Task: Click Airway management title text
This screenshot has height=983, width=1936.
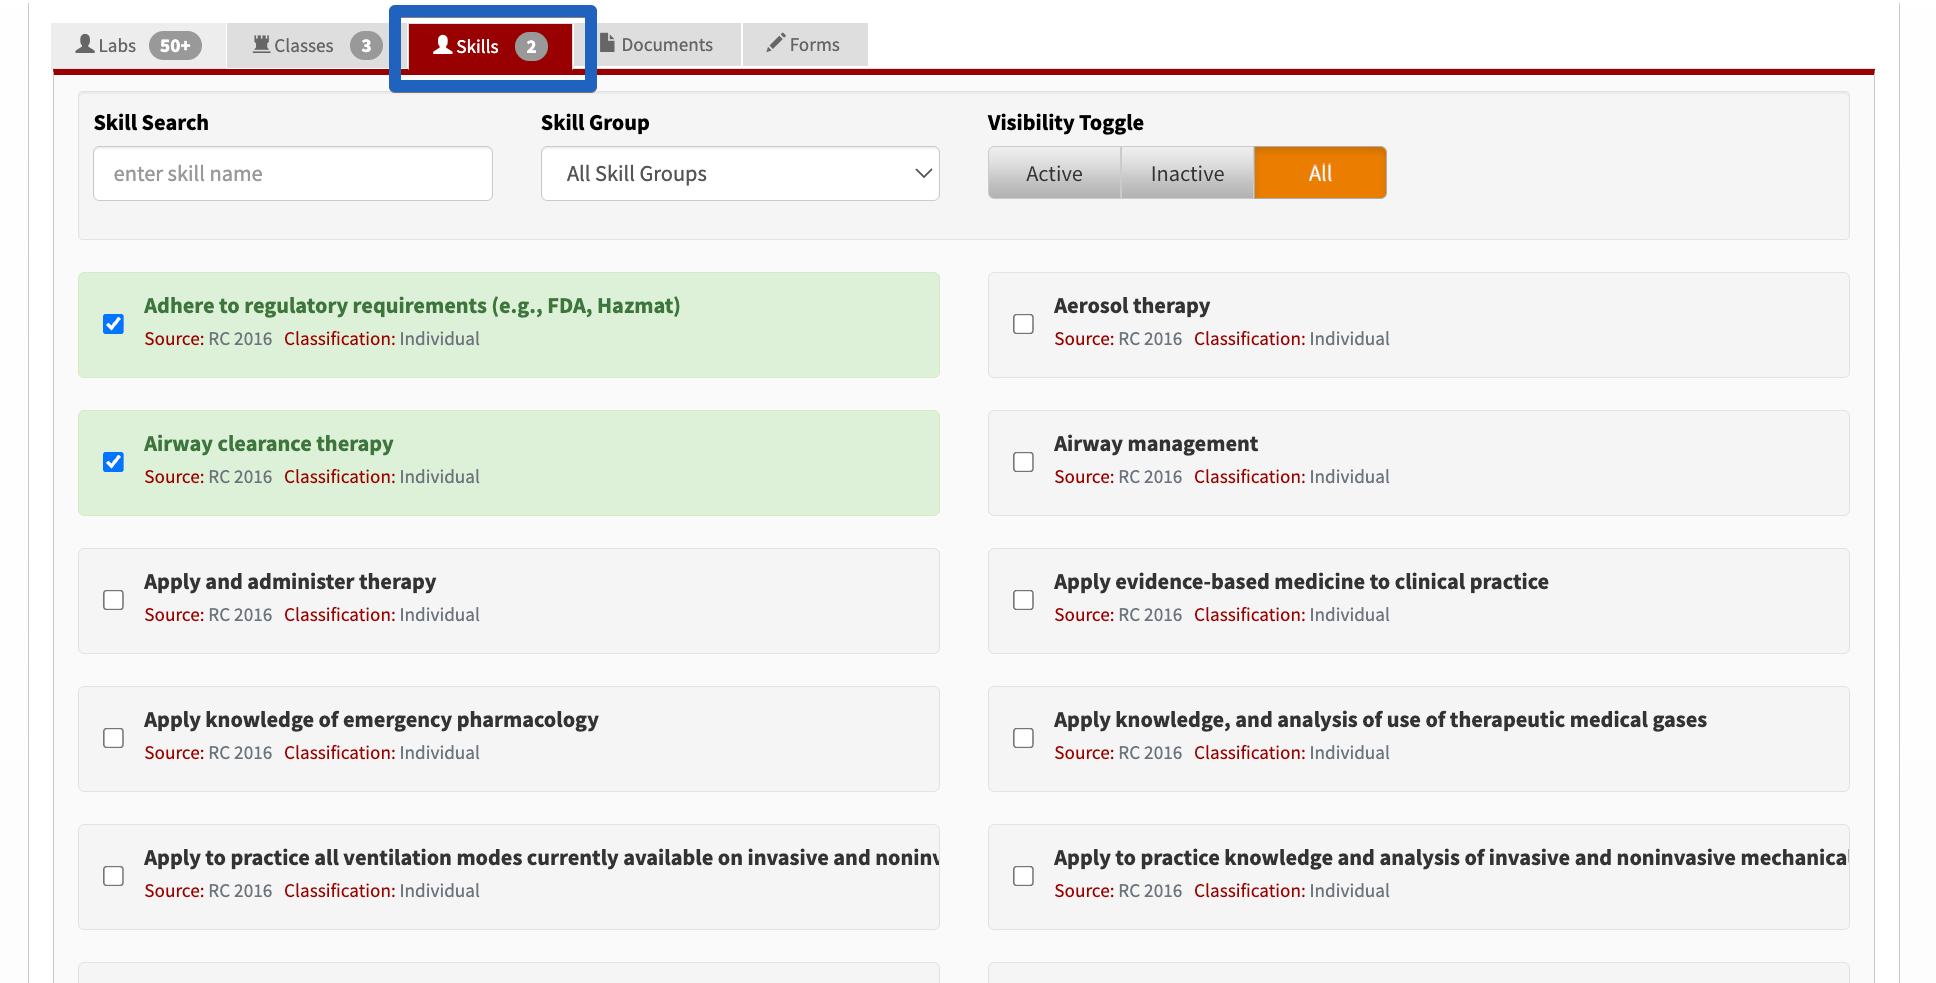Action: coord(1156,444)
